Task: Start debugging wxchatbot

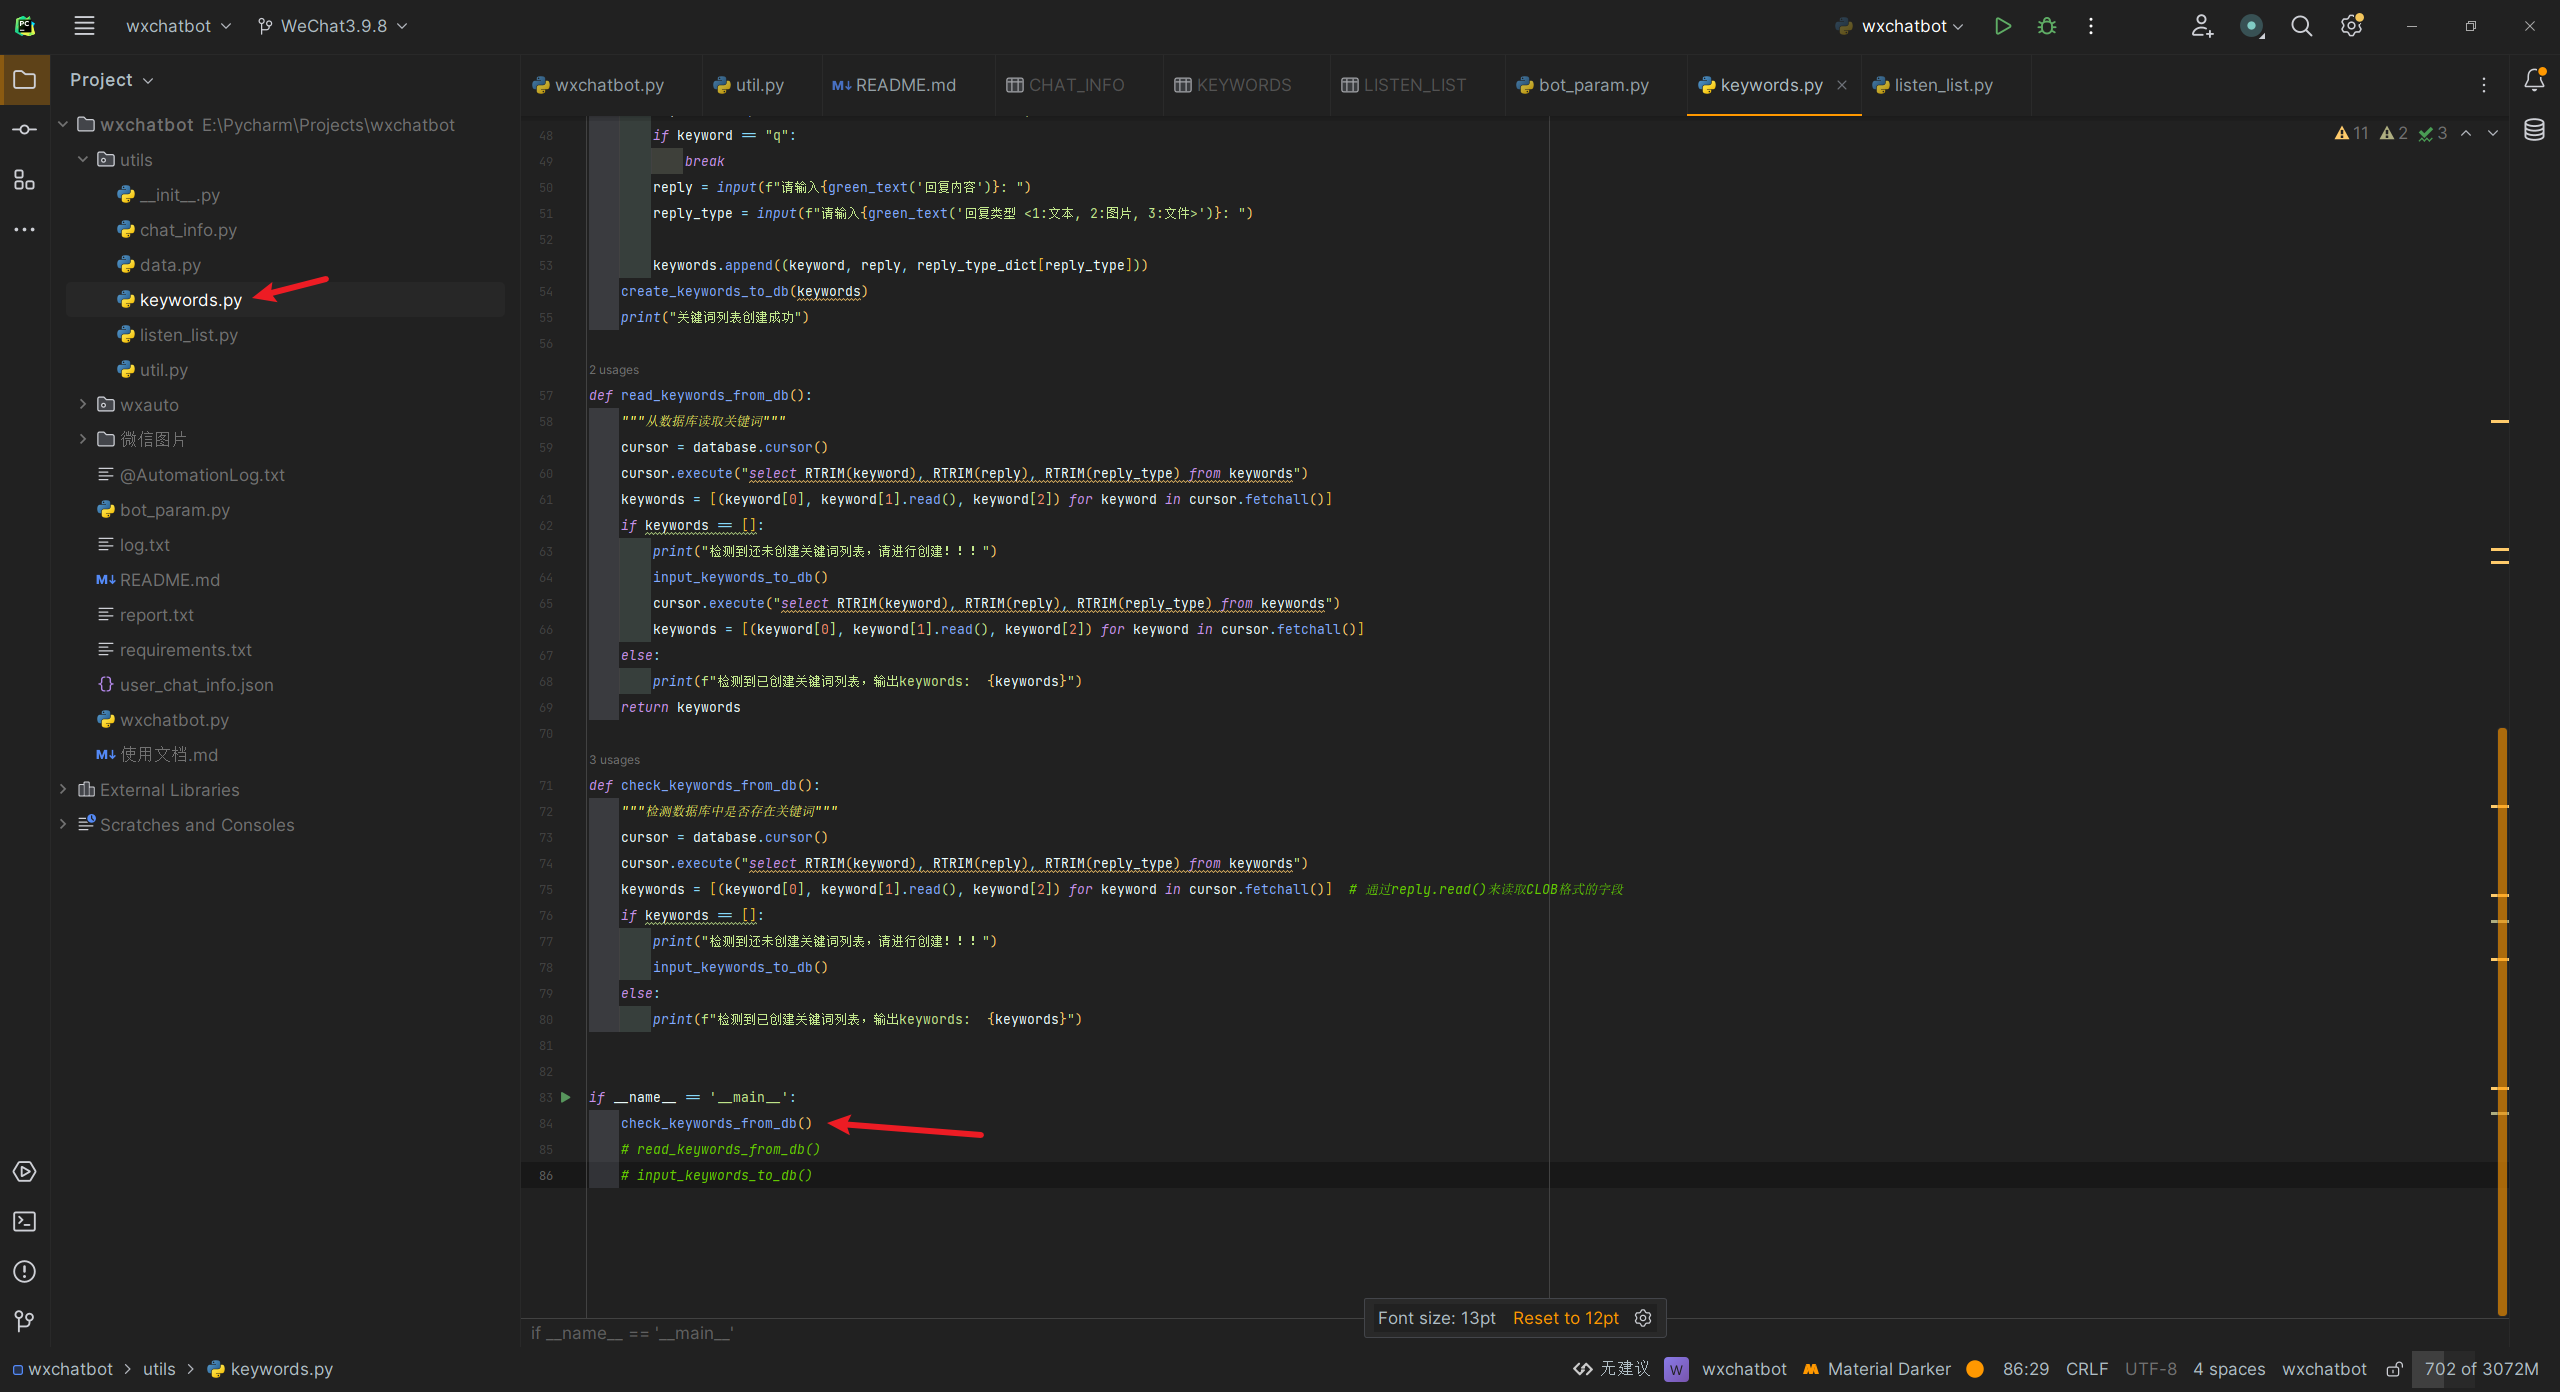Action: 2047,26
